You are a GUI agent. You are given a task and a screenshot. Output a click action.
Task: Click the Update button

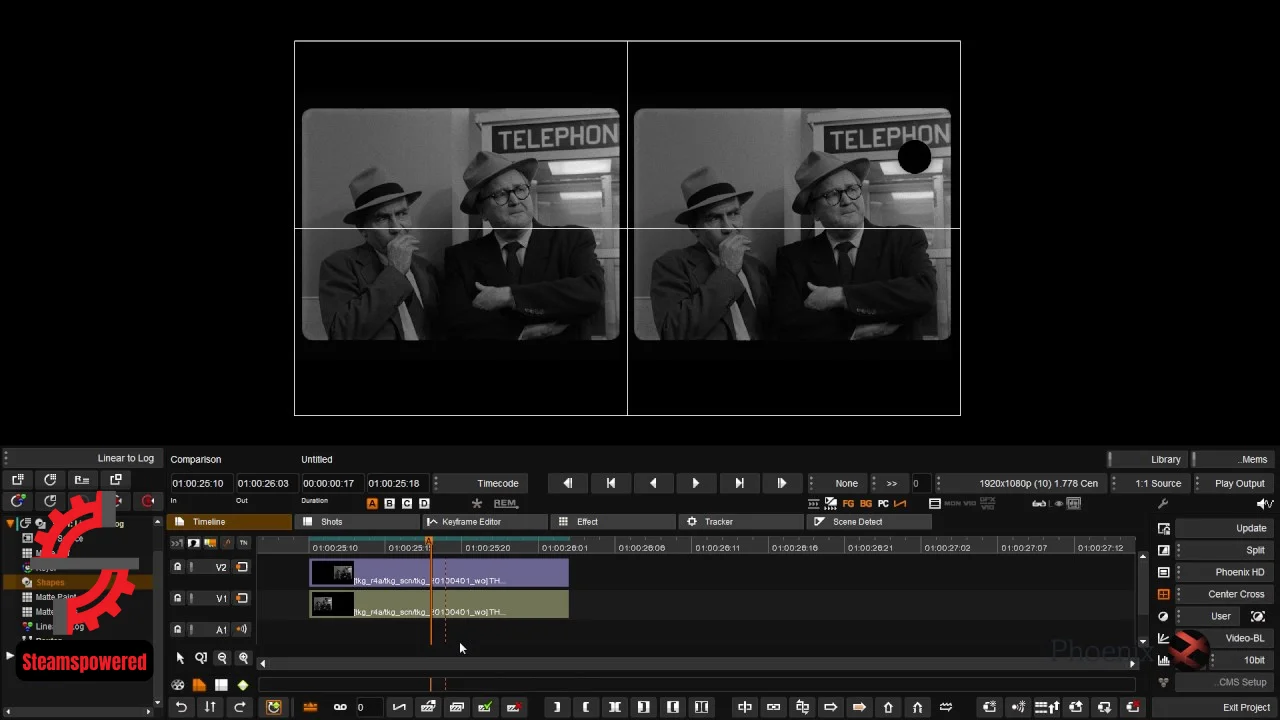coord(1226,528)
